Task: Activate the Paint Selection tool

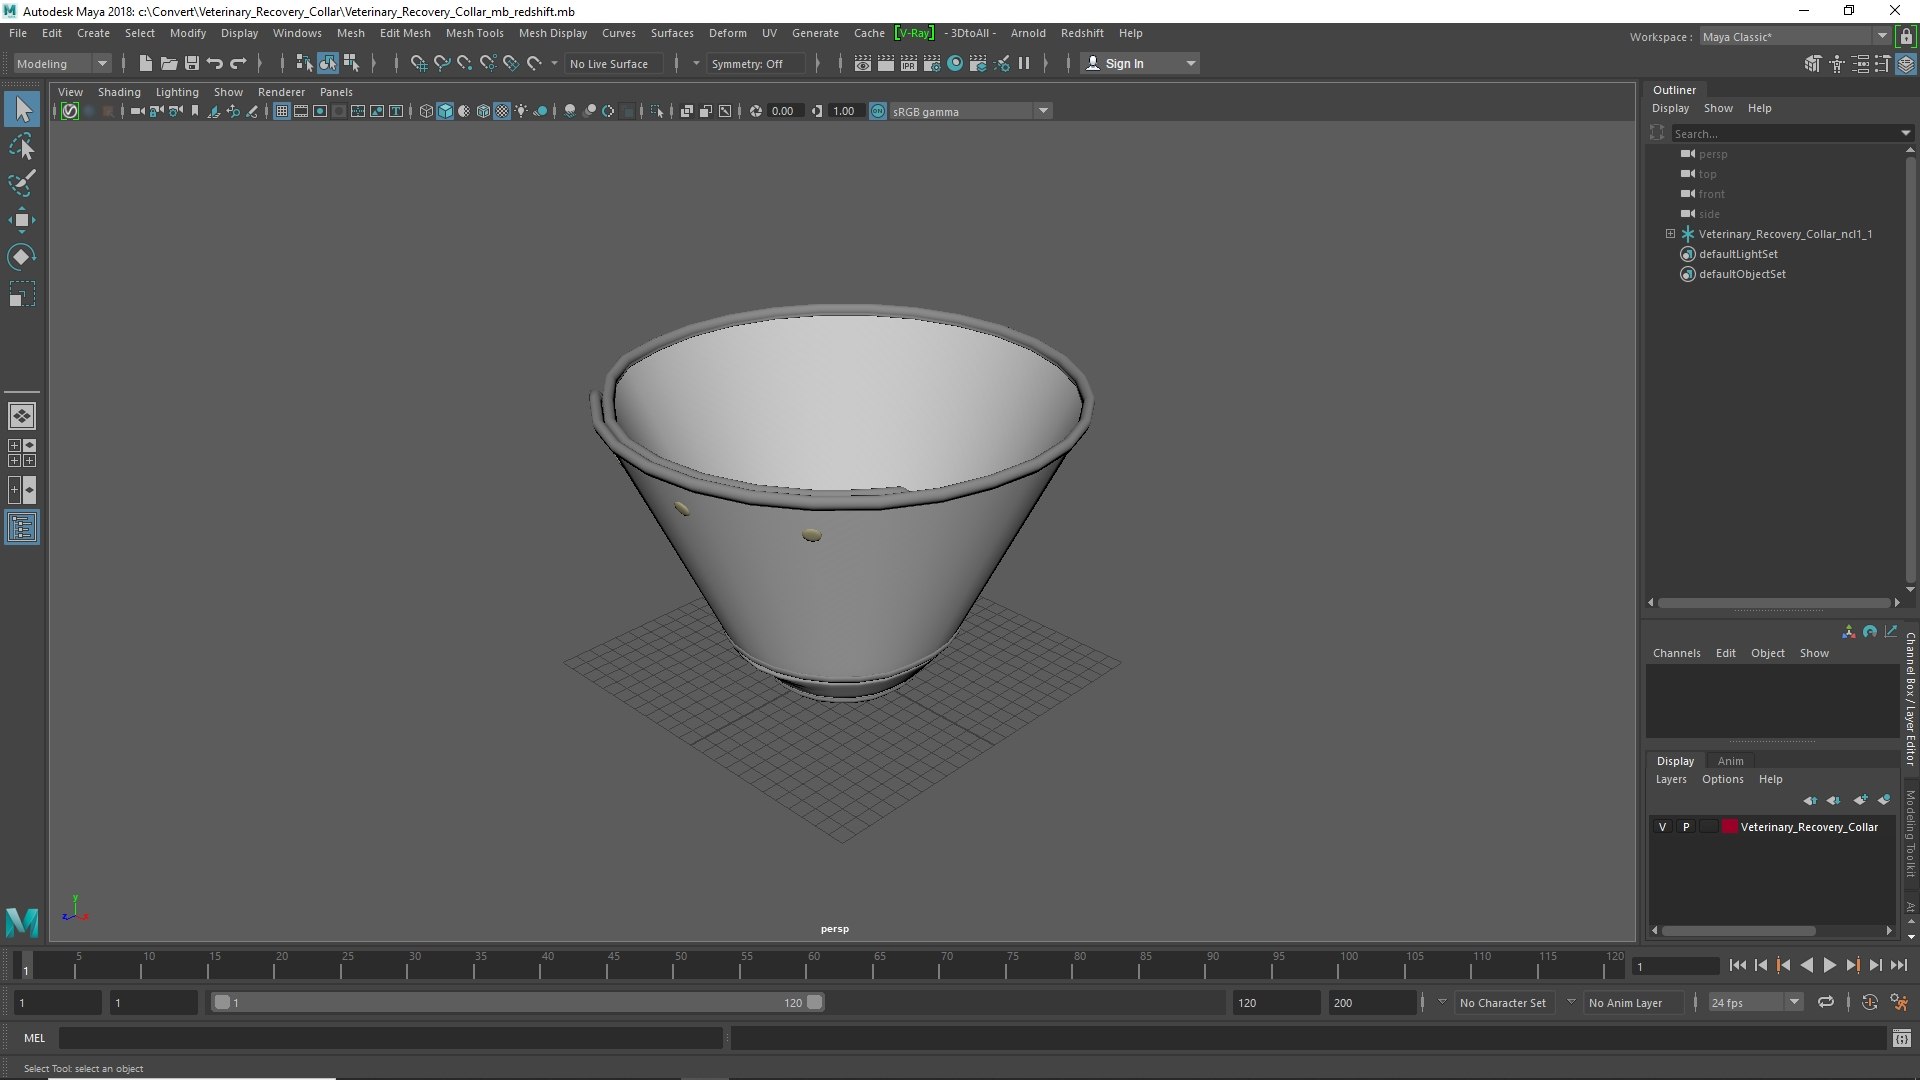Action: tap(22, 184)
